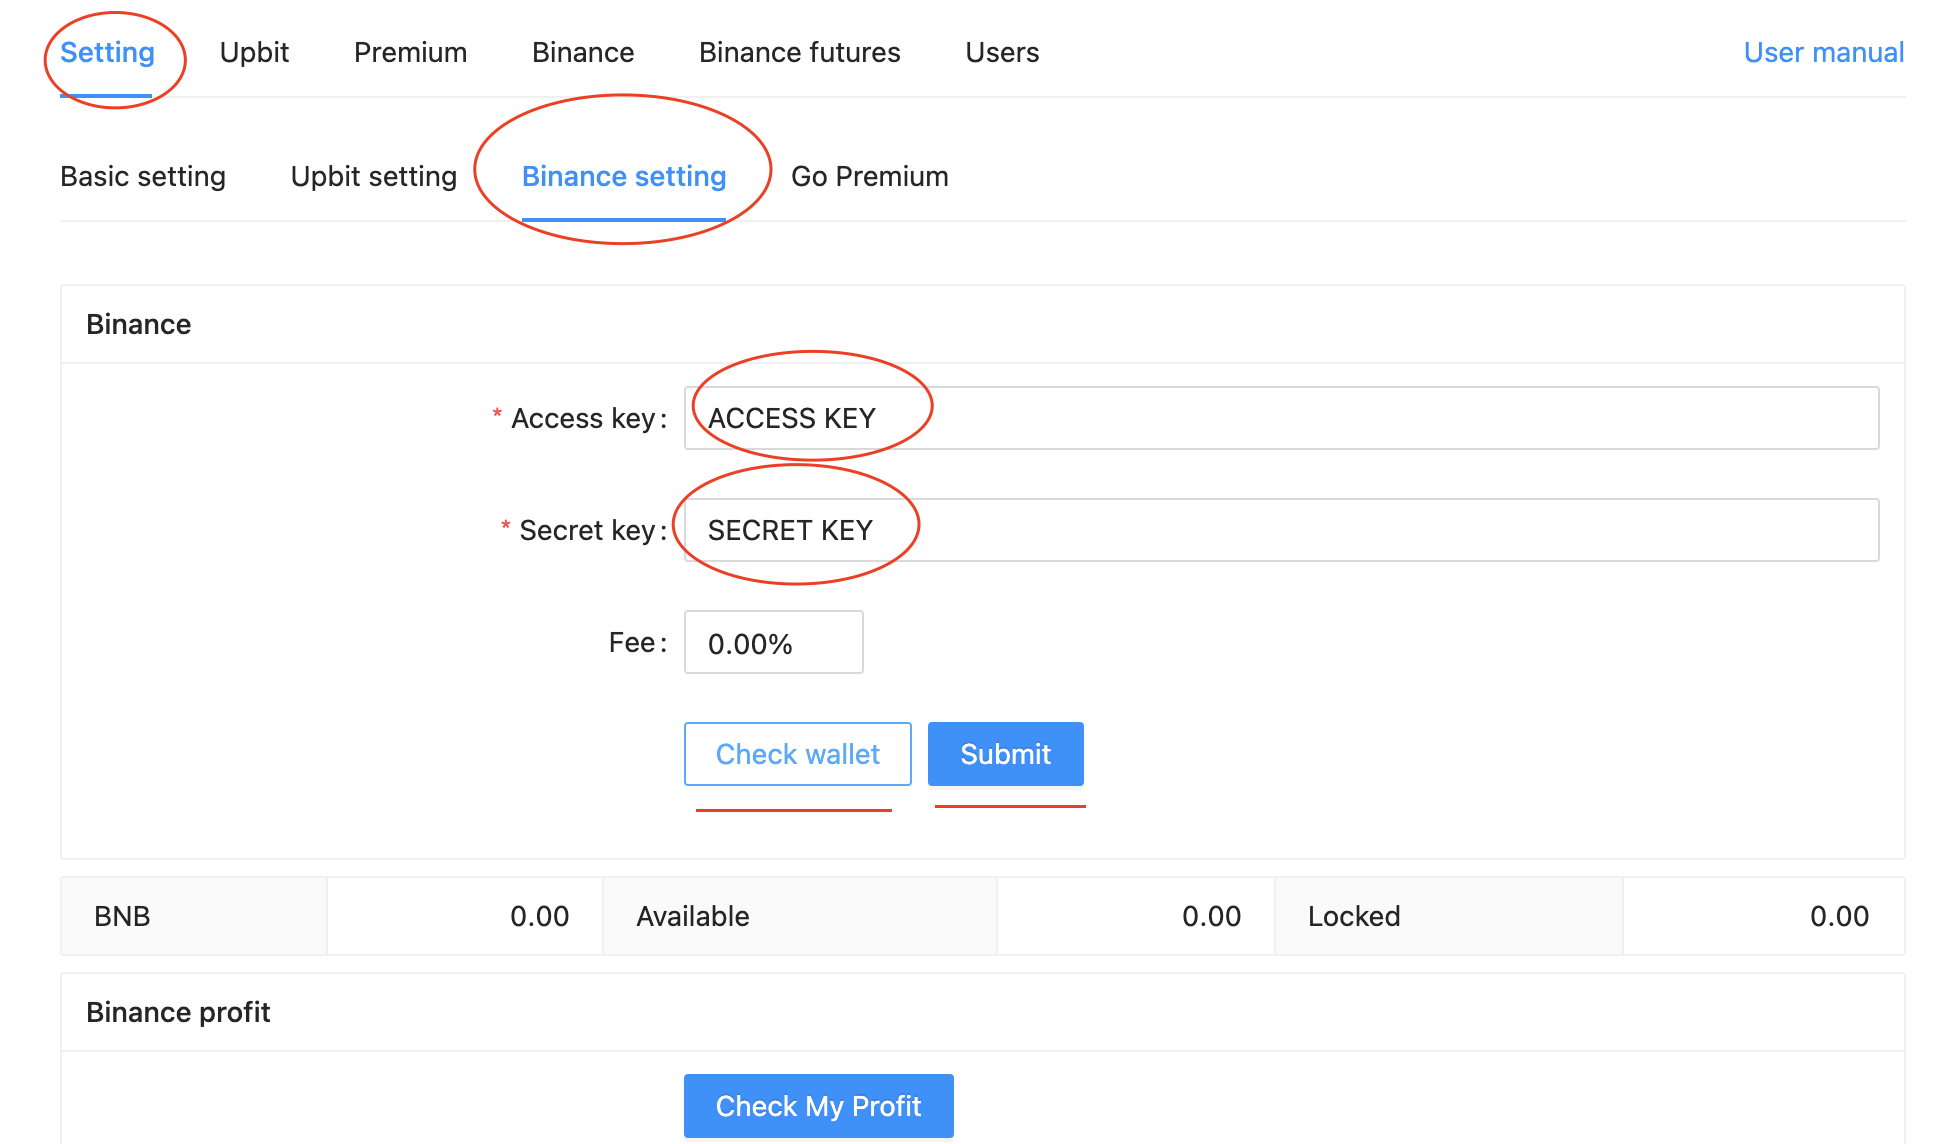Select the Users tab

click(1002, 52)
